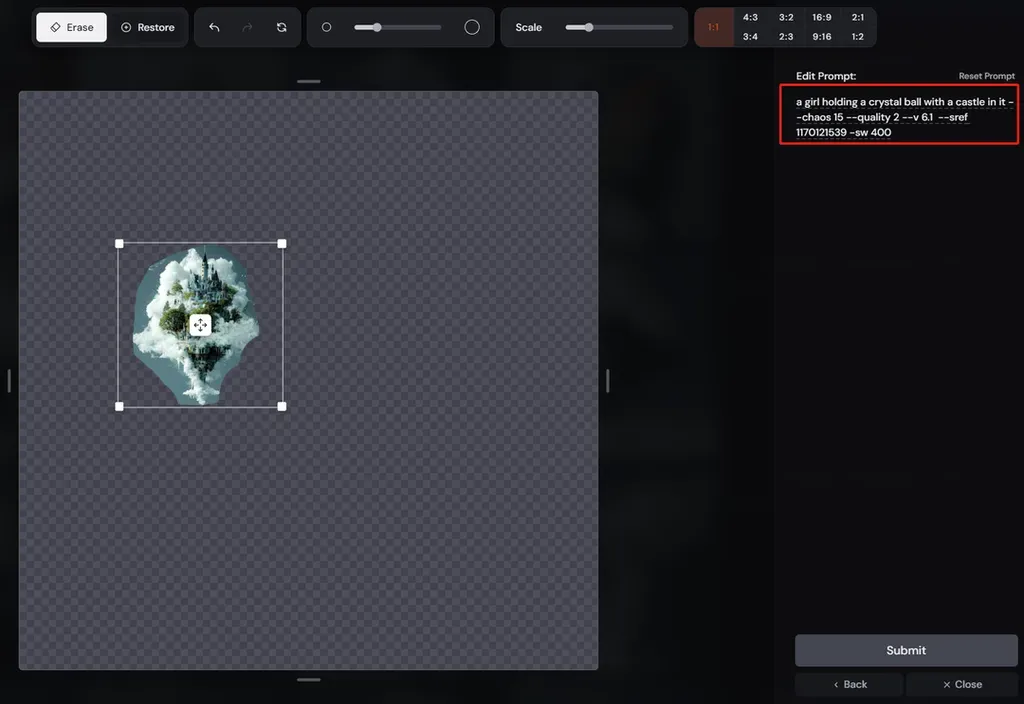Pick the 9:16 aspect ratio
1024x704 pixels.
coord(822,37)
